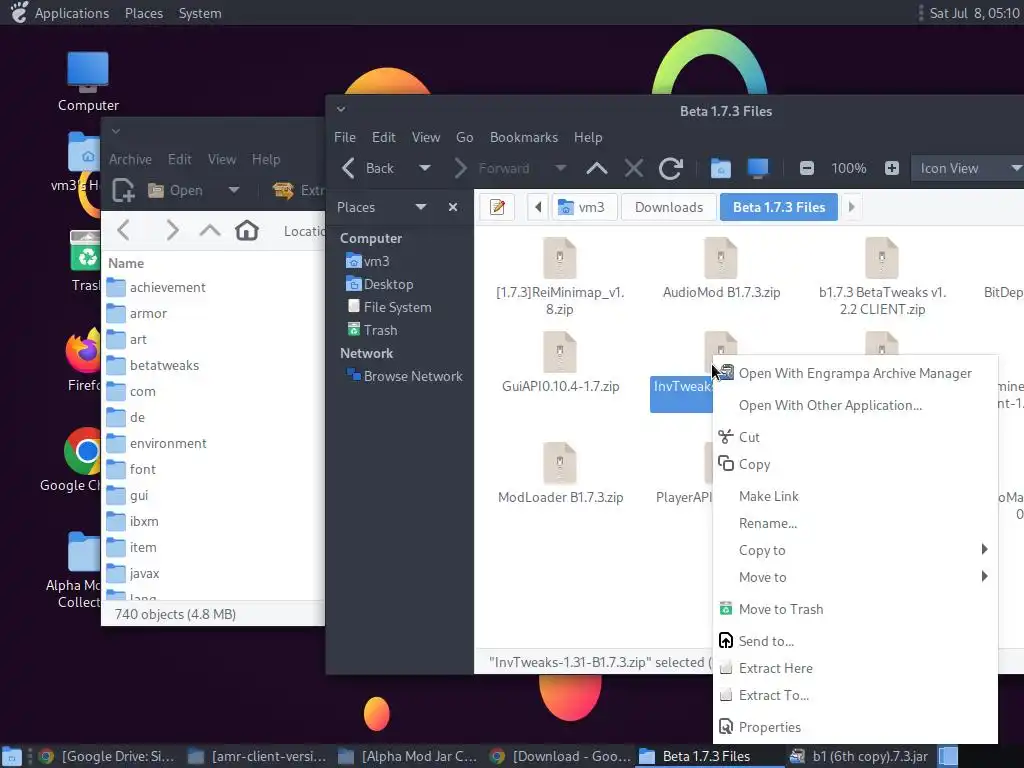Open the Applications menu in the top panel
Viewport: 1024px width, 768px height.
pos(72,13)
